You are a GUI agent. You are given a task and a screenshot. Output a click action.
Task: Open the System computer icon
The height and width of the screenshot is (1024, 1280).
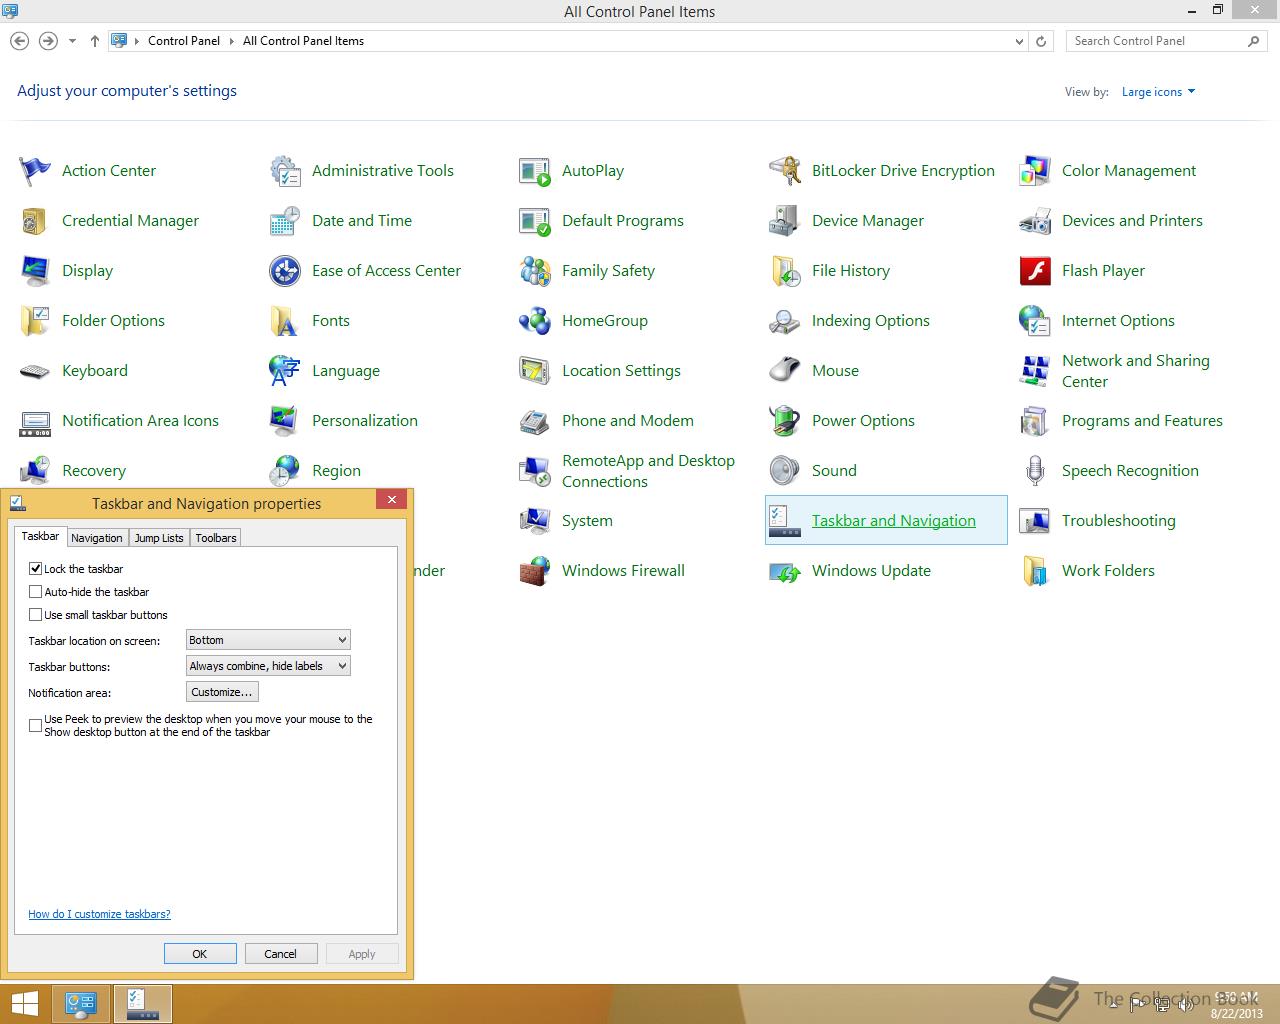(535, 521)
